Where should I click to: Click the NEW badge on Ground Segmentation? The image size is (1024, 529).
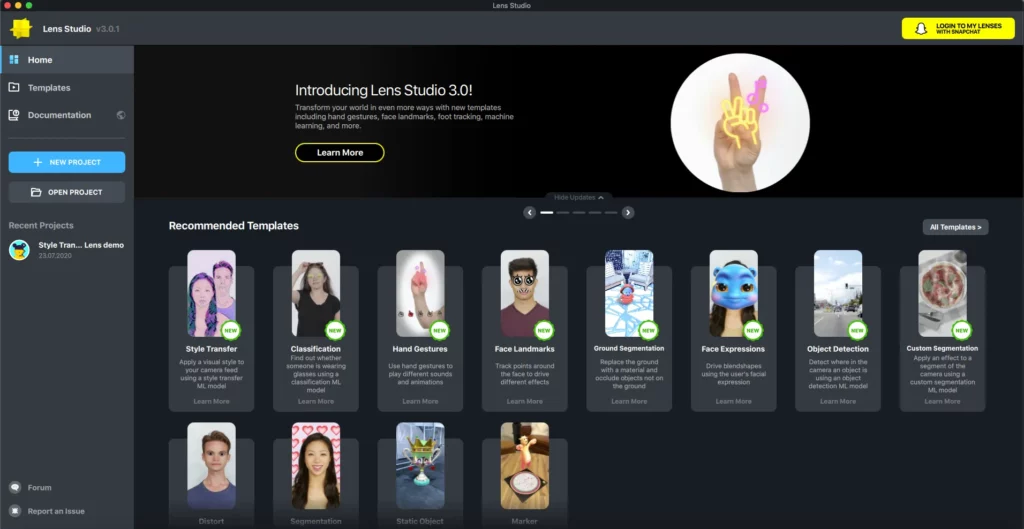coord(648,330)
